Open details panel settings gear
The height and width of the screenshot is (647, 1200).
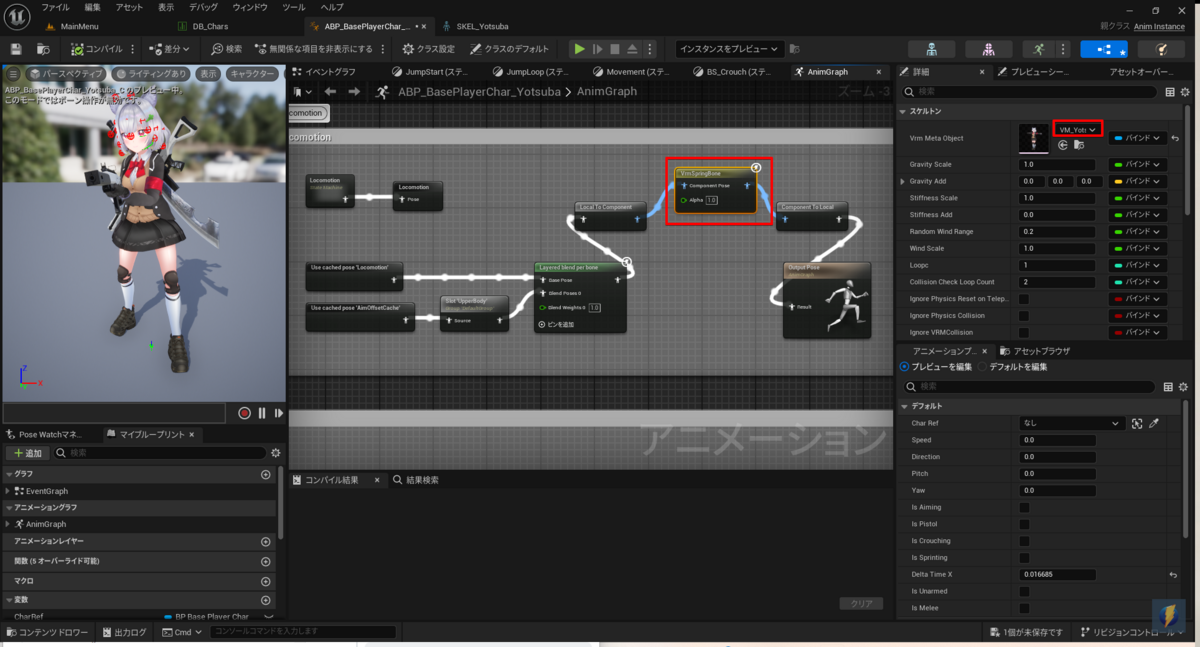[x=1184, y=92]
